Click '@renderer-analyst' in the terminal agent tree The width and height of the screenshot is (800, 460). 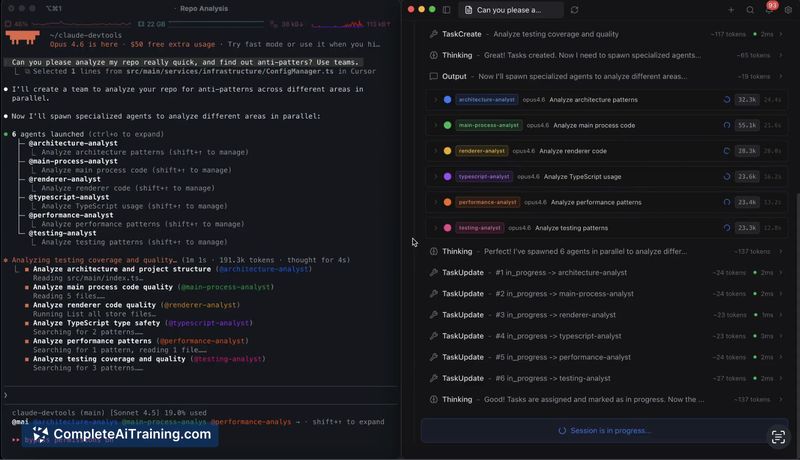(x=64, y=180)
